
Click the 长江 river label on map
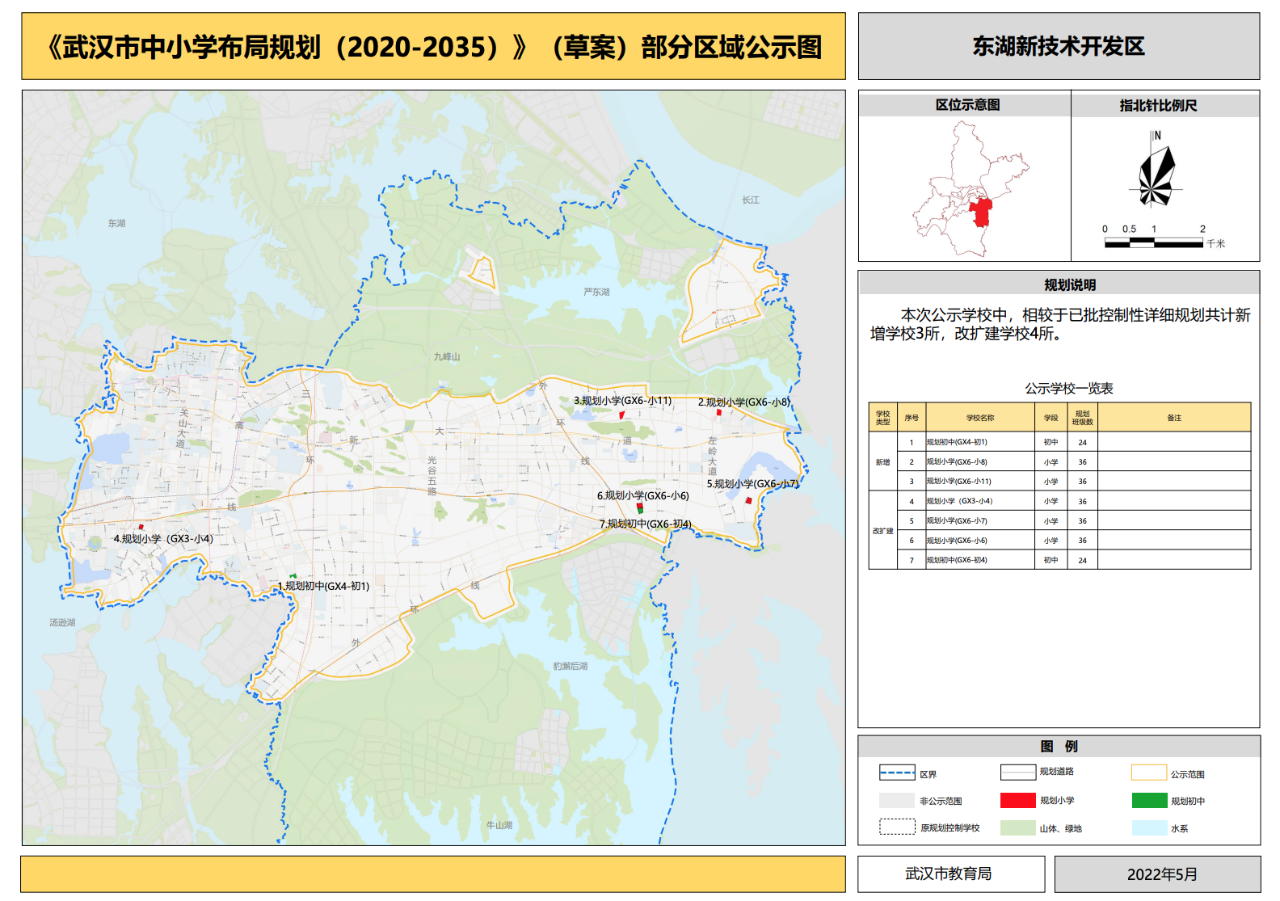[751, 200]
